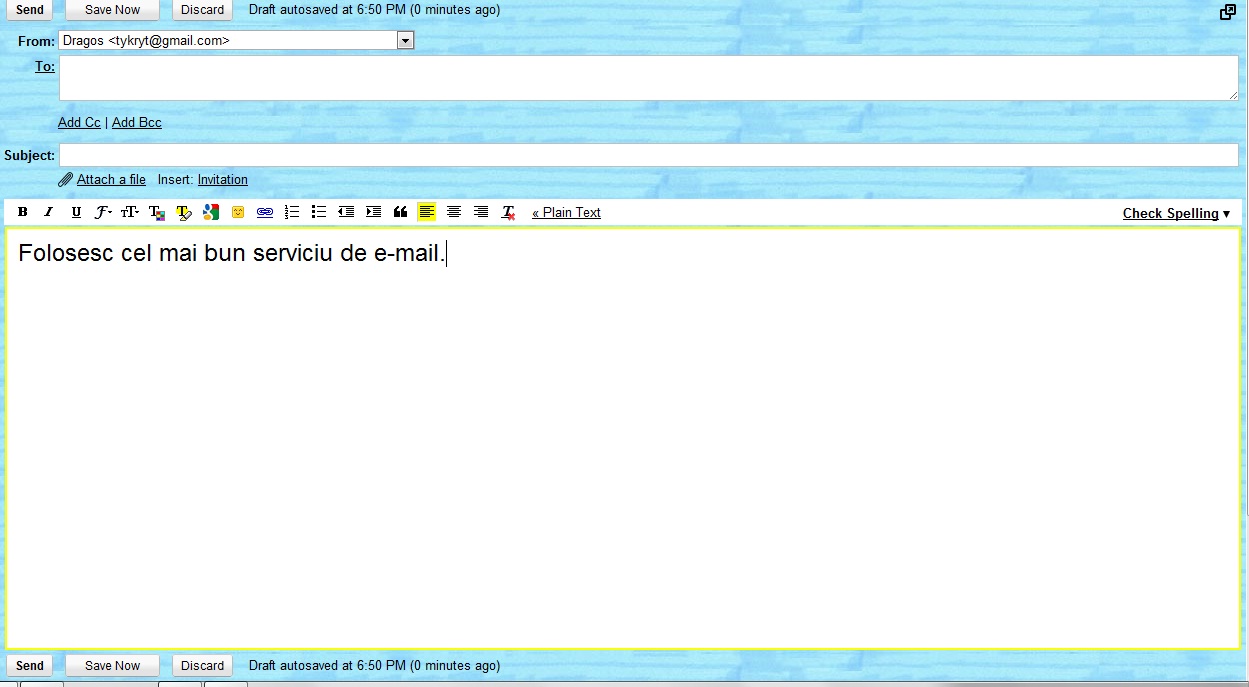
Task: Create a numbered list
Action: [292, 212]
